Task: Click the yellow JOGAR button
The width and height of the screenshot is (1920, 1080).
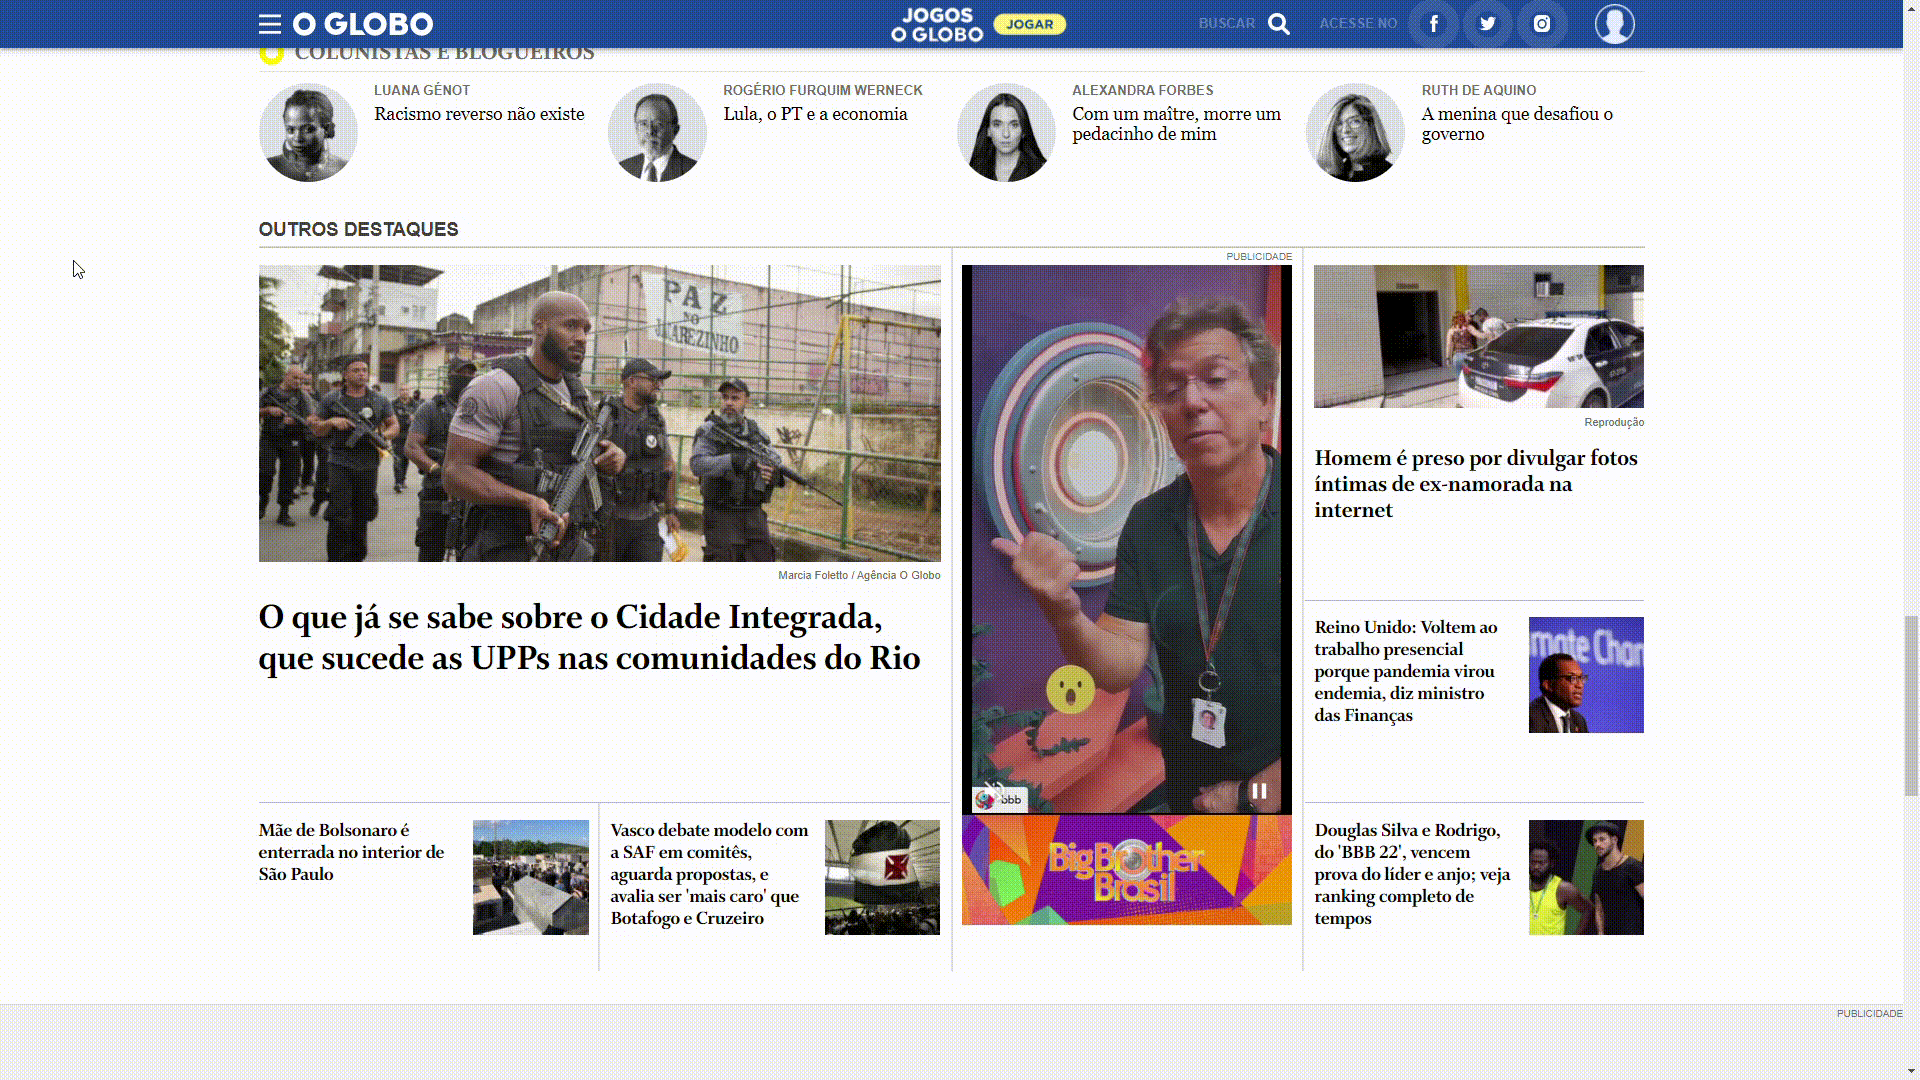Action: coord(1029,24)
